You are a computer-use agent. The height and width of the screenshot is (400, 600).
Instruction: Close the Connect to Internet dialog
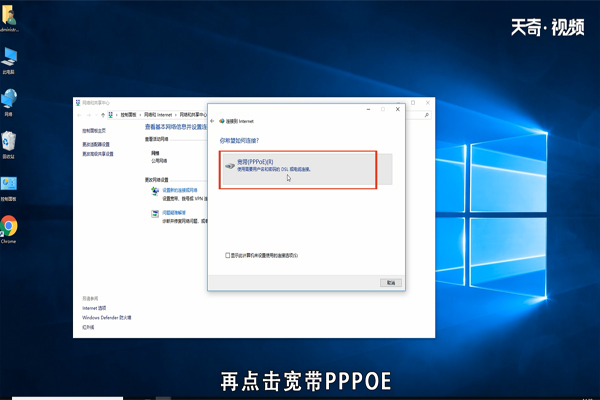(398, 109)
